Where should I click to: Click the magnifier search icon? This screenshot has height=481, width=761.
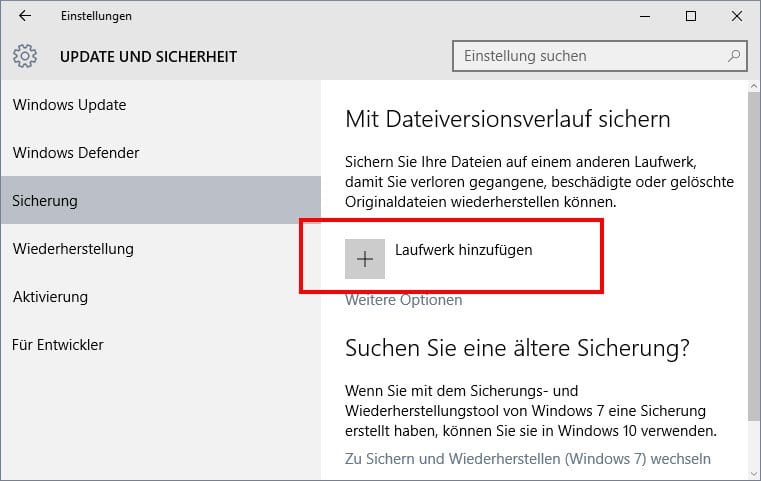tap(734, 56)
